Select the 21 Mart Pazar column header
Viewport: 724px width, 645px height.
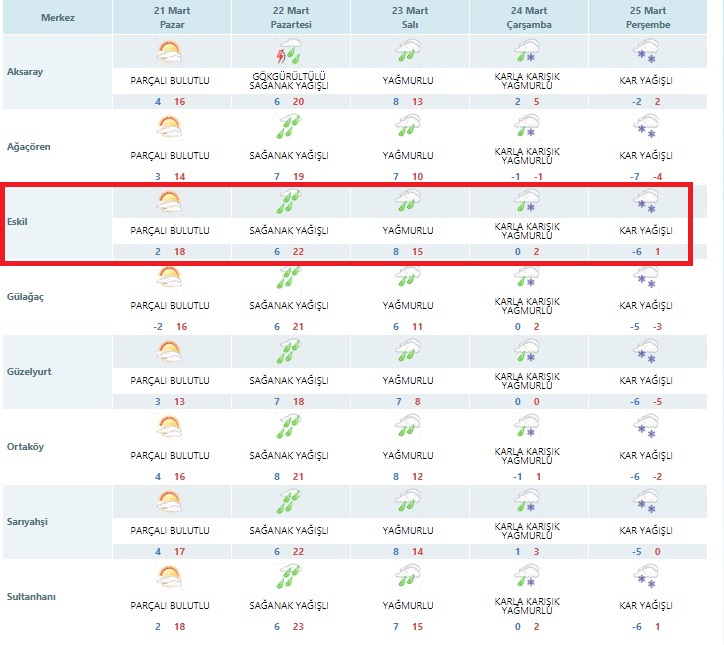pyautogui.click(x=170, y=17)
